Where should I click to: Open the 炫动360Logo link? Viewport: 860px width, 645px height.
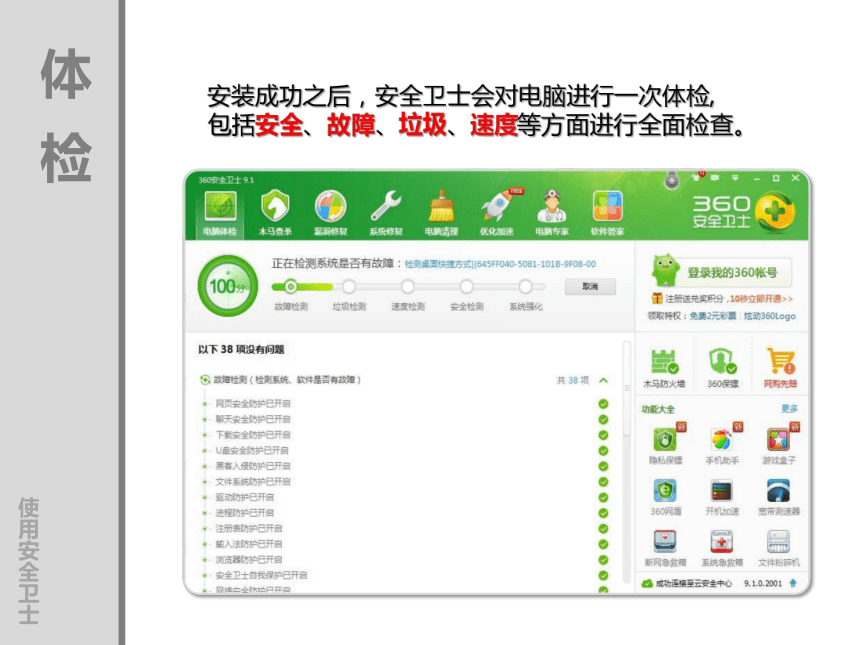click(x=770, y=316)
